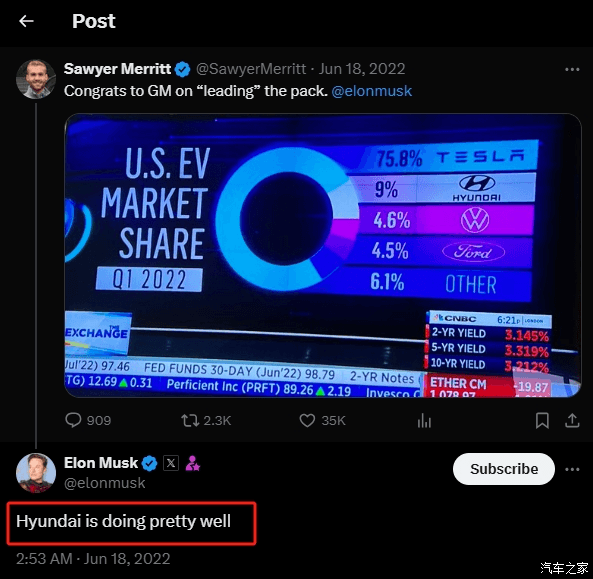Open more options on Elon Musk's reply
The image size is (593, 579).
(x=572, y=469)
